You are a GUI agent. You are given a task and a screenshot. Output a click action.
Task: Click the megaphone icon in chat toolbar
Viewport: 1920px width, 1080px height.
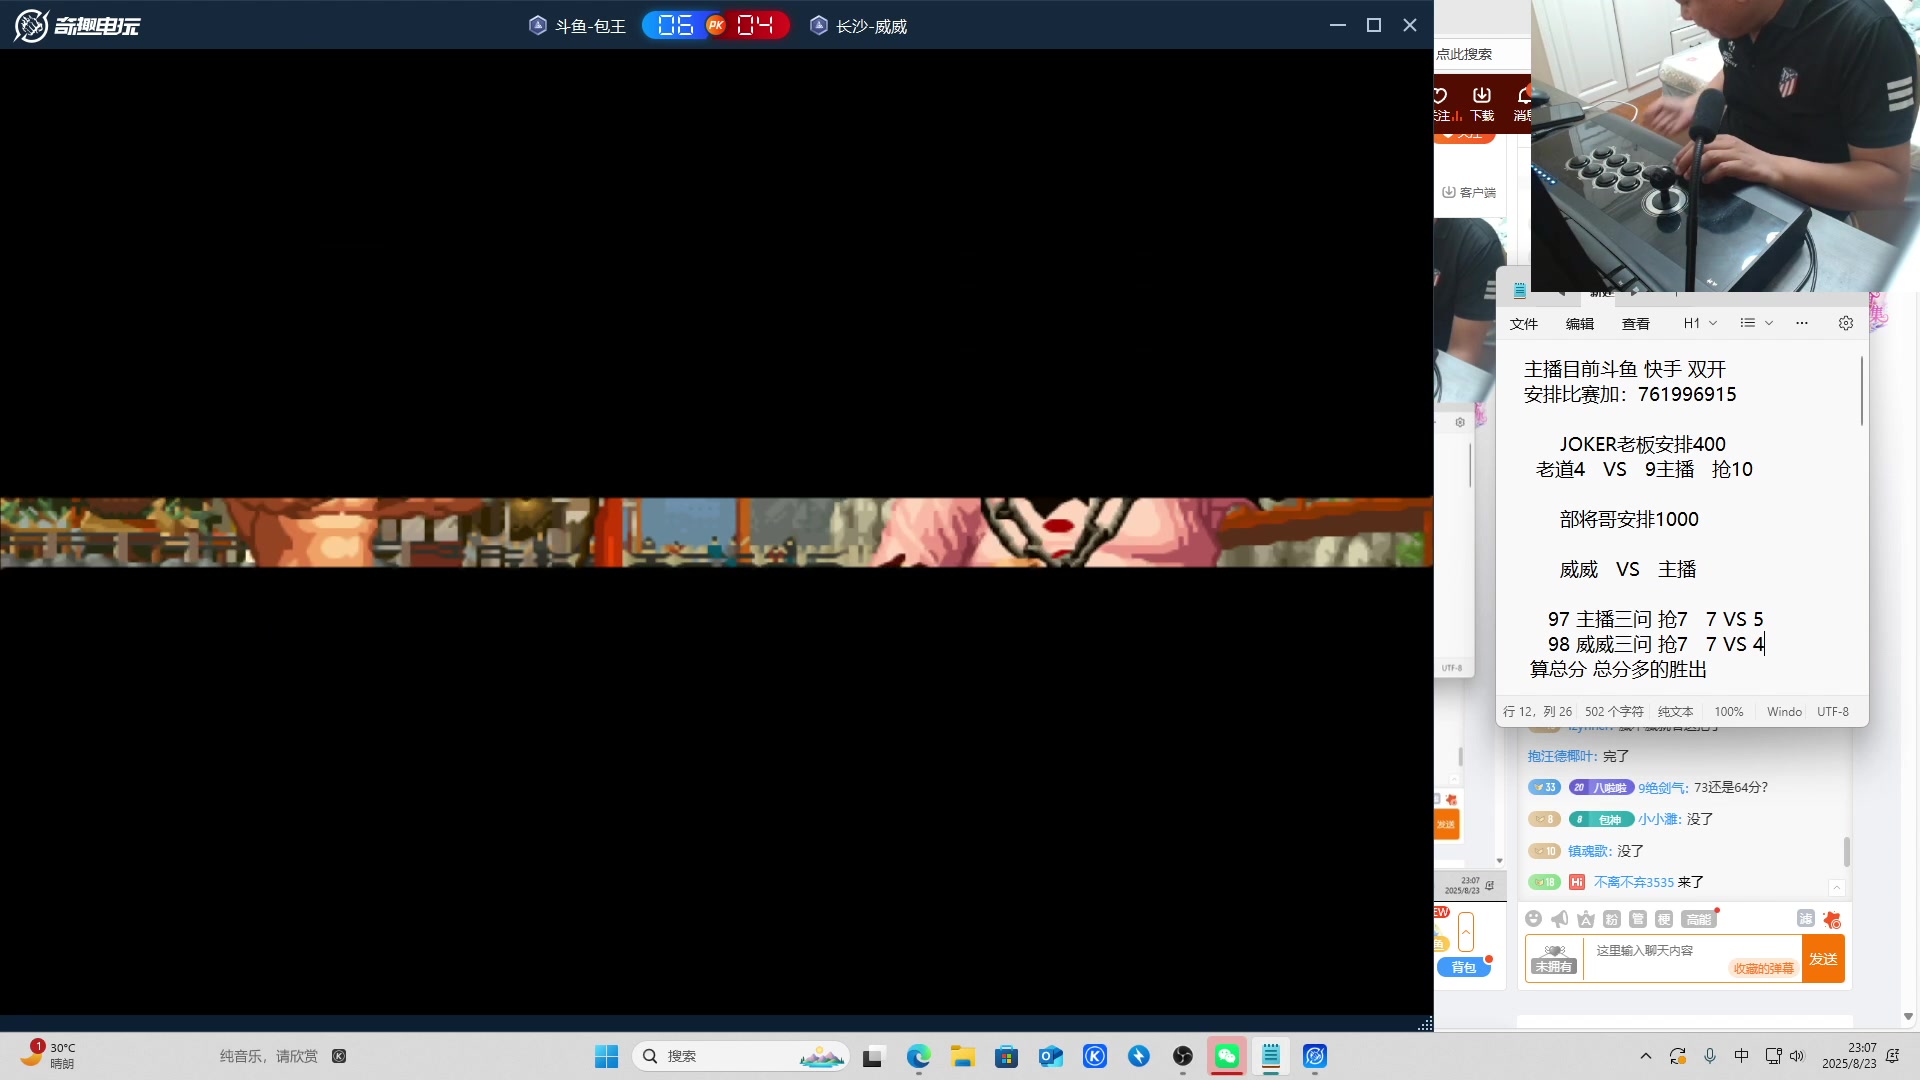(x=1559, y=919)
